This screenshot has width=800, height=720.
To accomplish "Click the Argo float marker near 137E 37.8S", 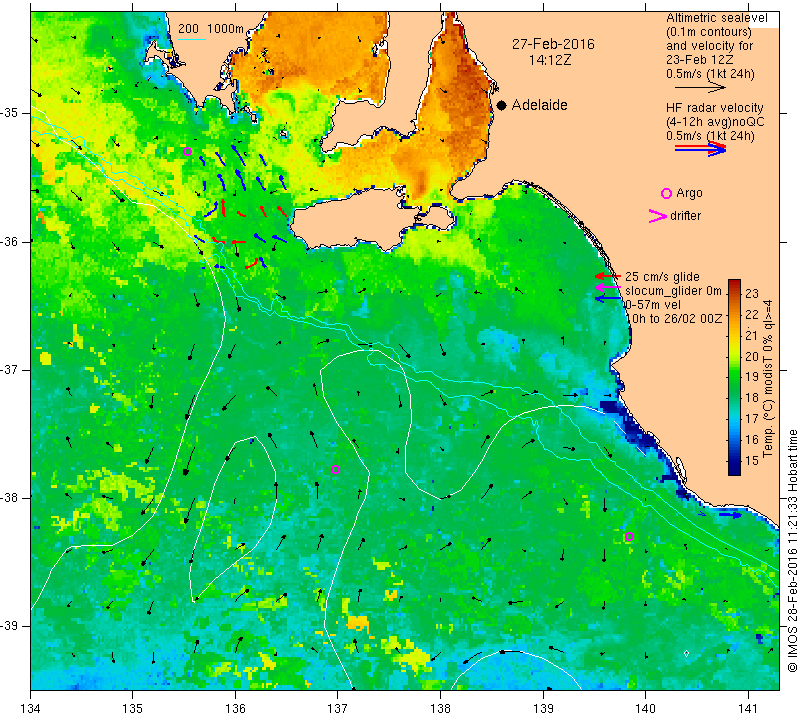I will 335,470.
